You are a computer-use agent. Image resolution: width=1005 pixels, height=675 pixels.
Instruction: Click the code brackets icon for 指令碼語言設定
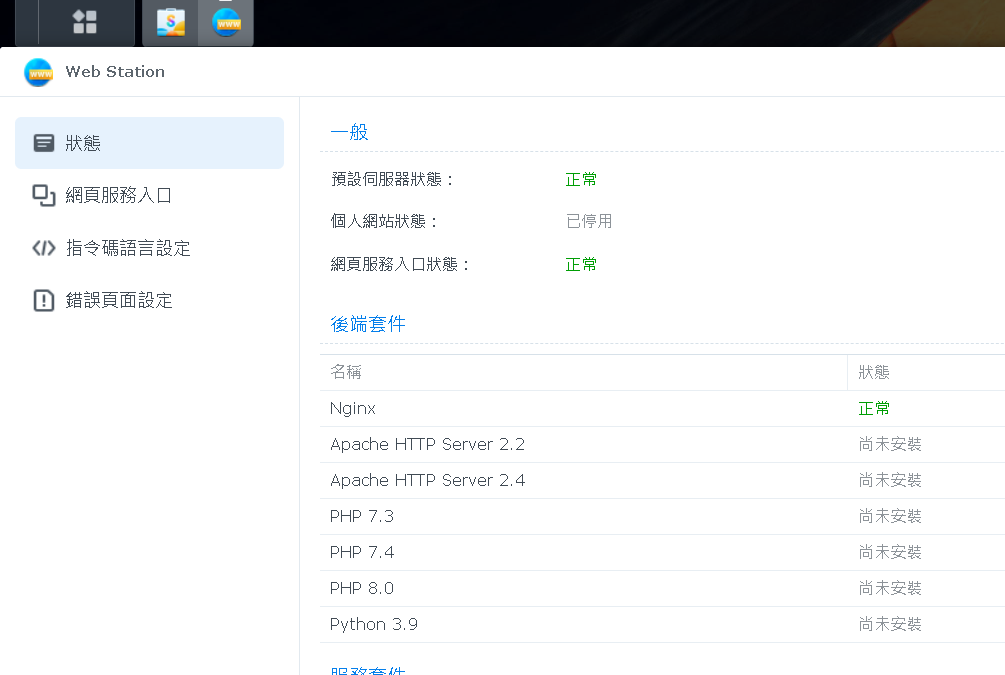click(x=44, y=248)
